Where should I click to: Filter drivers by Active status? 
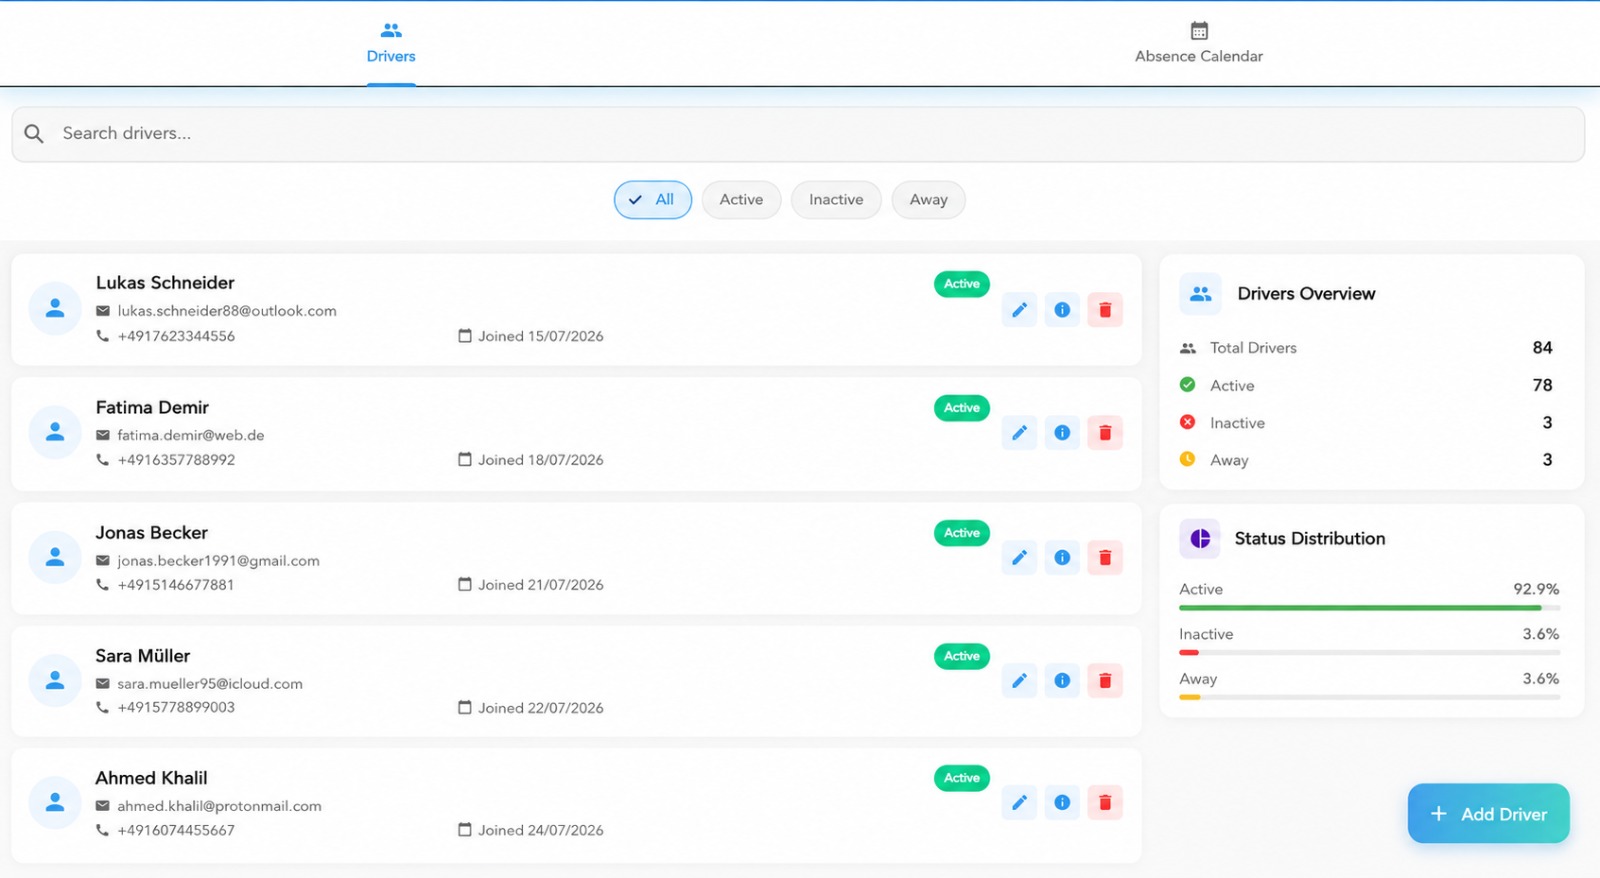pos(741,200)
